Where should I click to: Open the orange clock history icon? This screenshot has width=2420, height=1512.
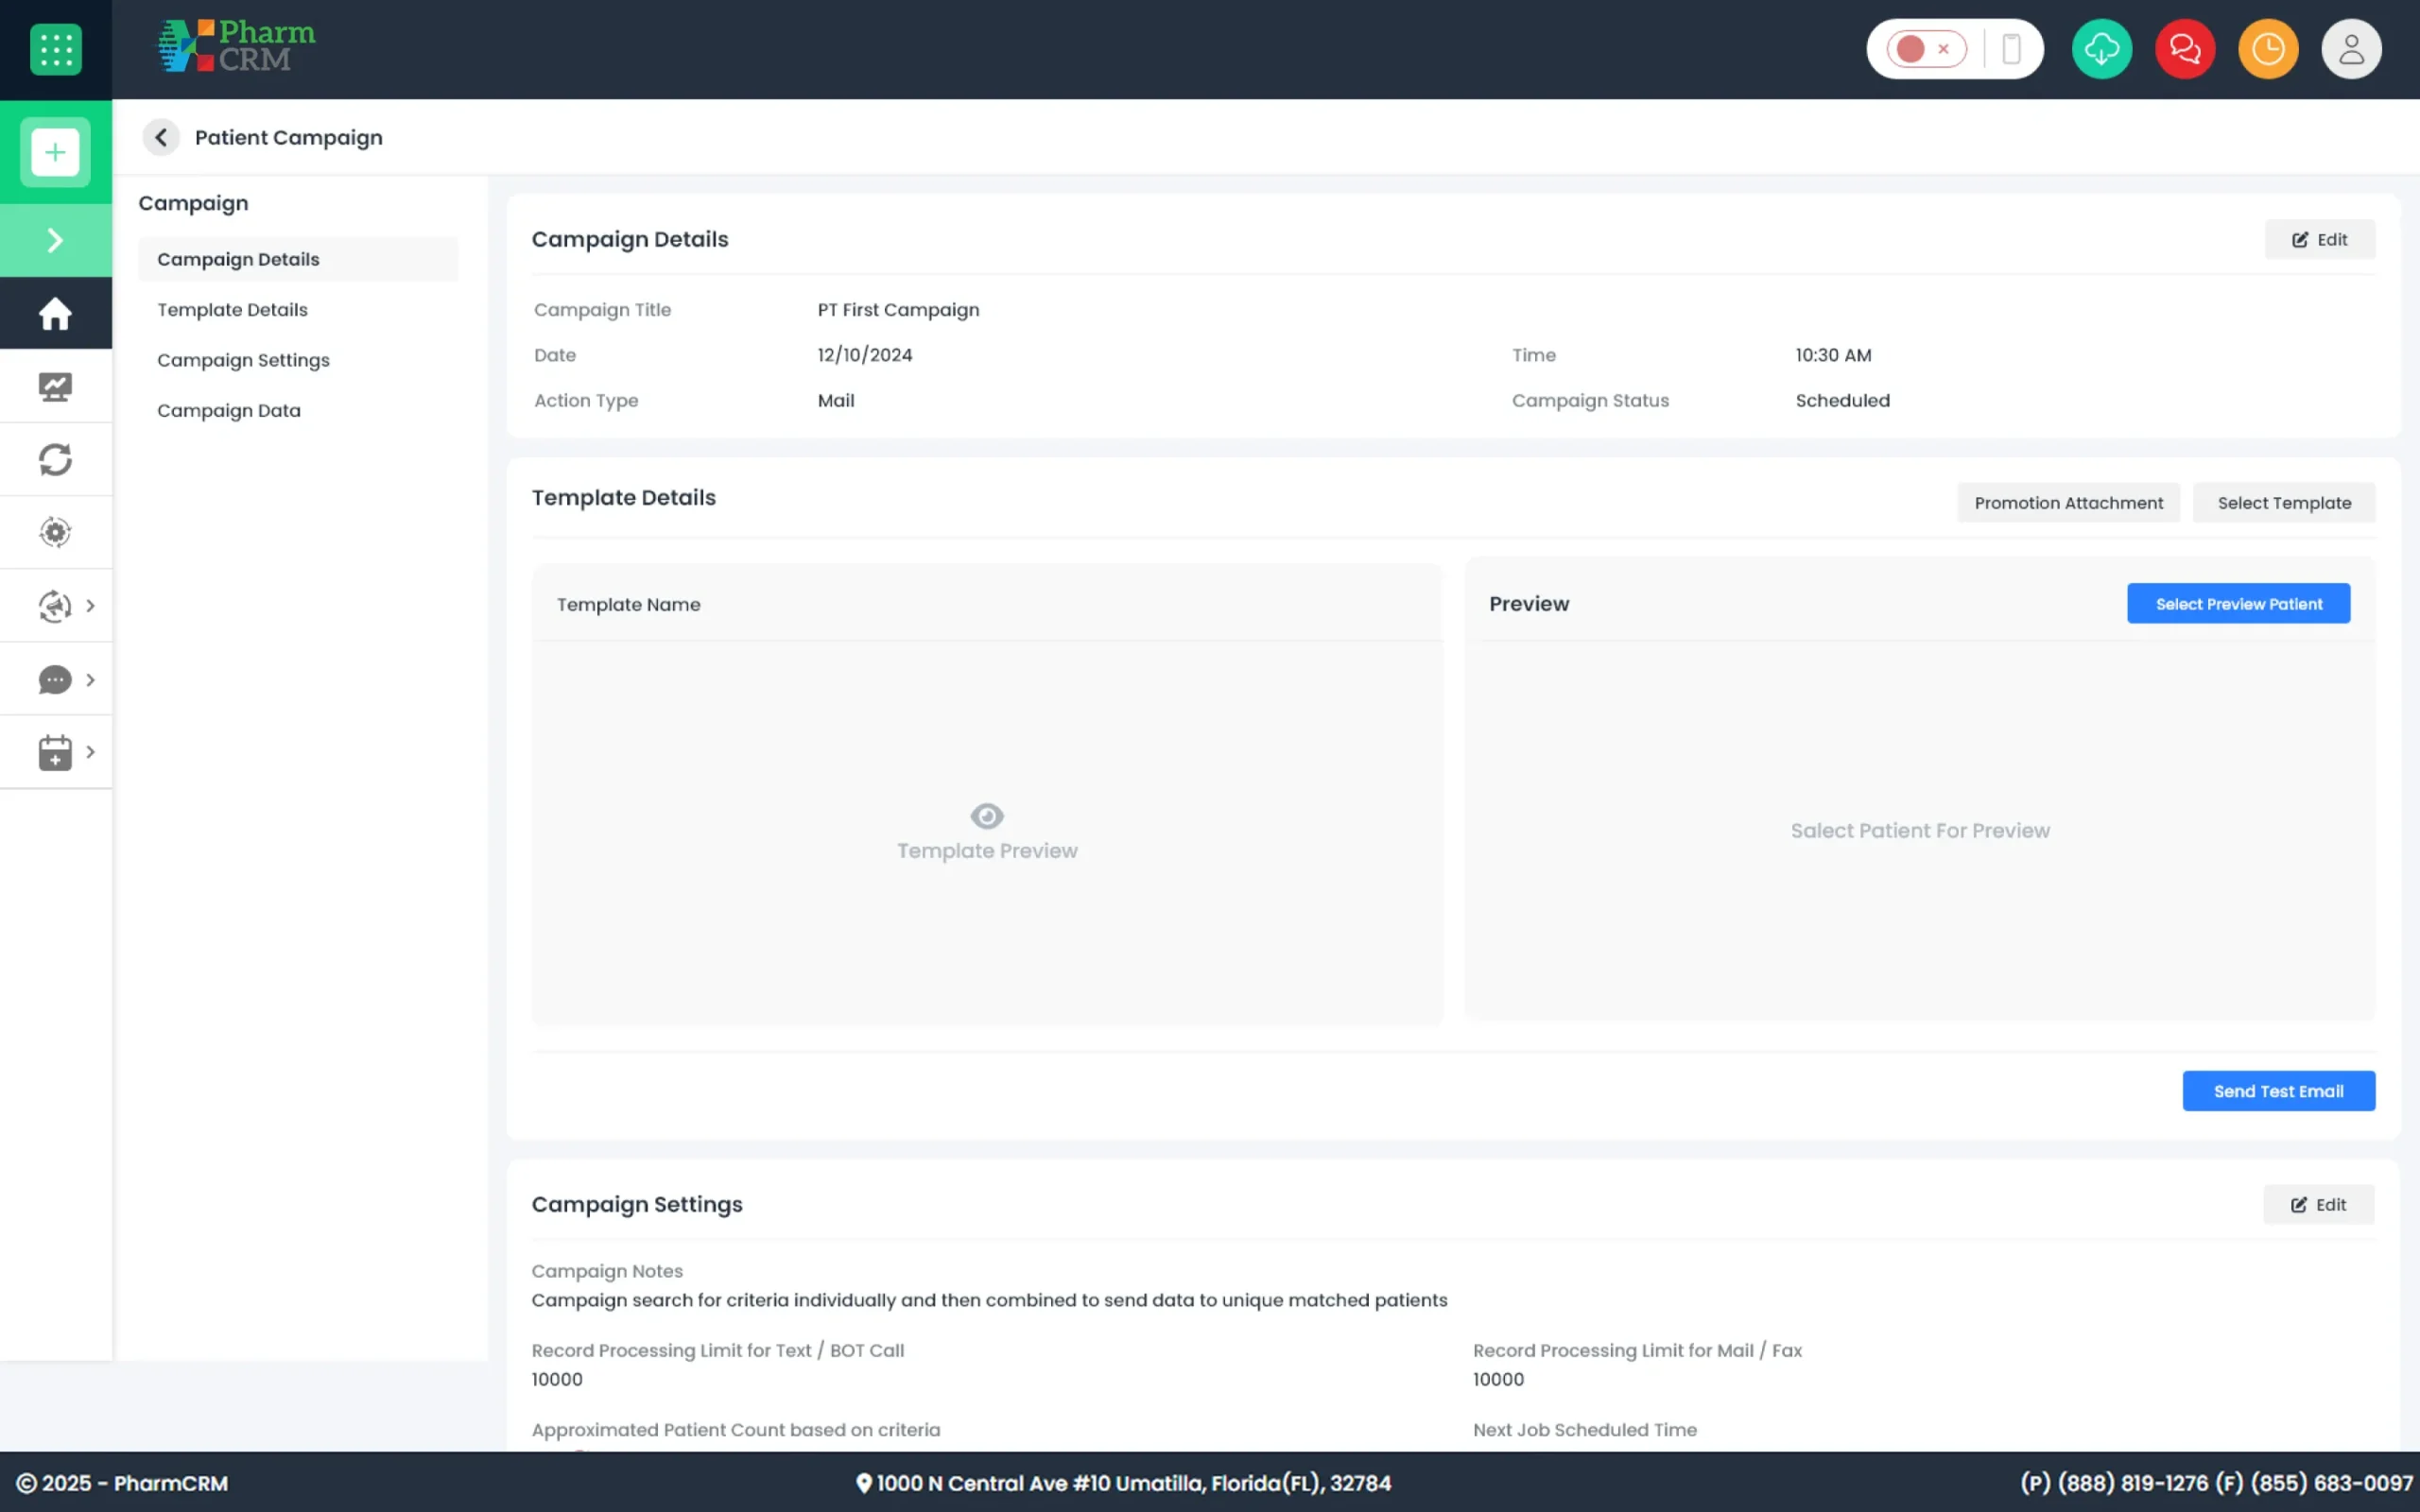[2268, 49]
